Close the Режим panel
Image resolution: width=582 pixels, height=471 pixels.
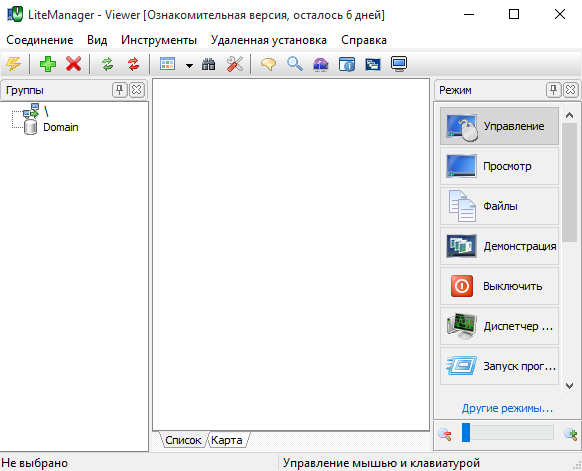click(x=570, y=90)
